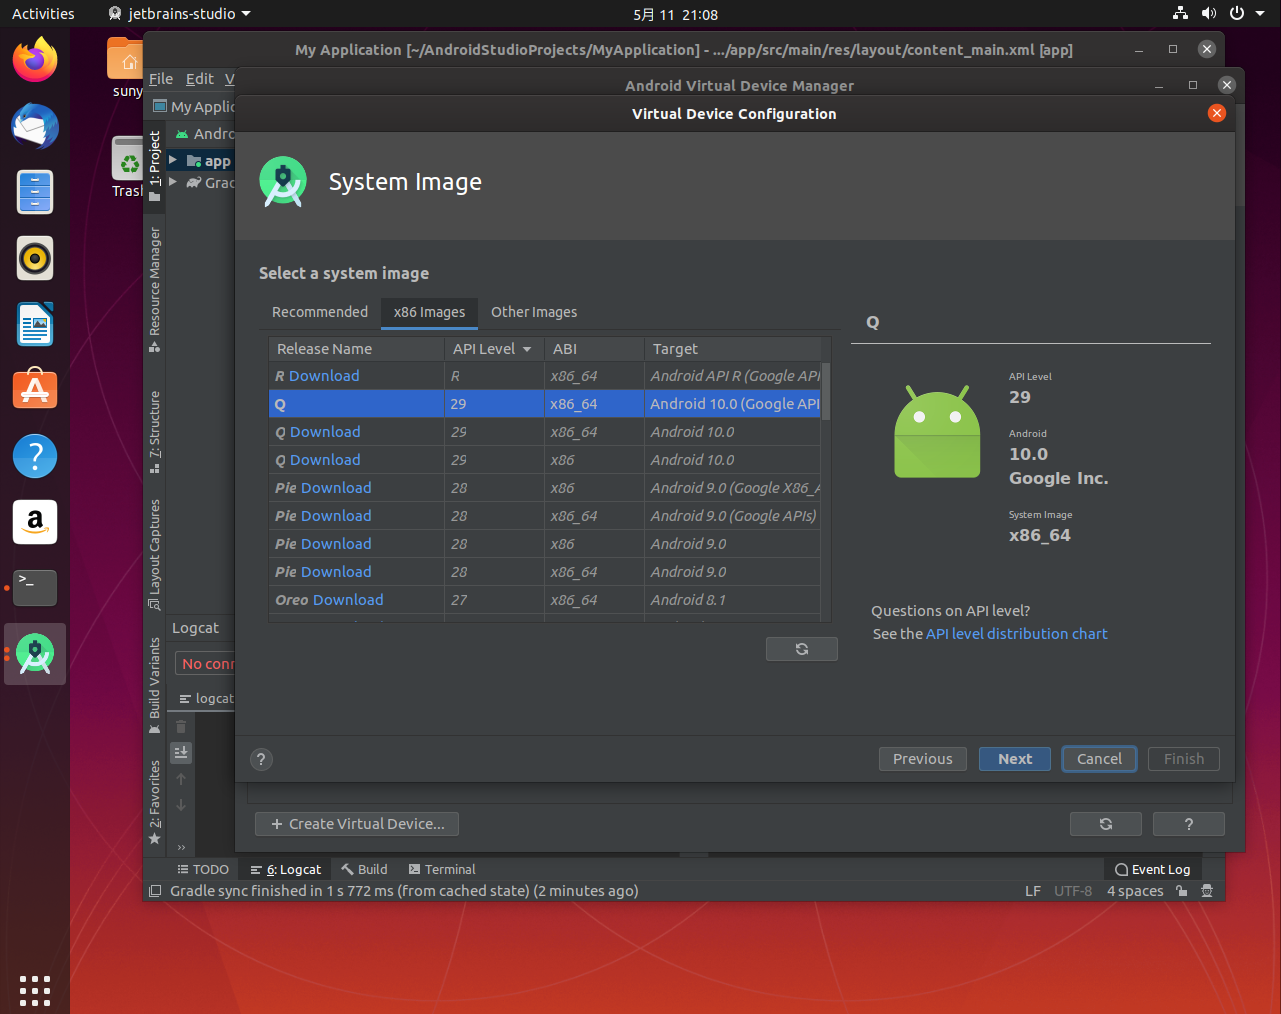The image size is (1281, 1014).
Task: Select the highlighted Q API 29 row
Action: coord(545,404)
